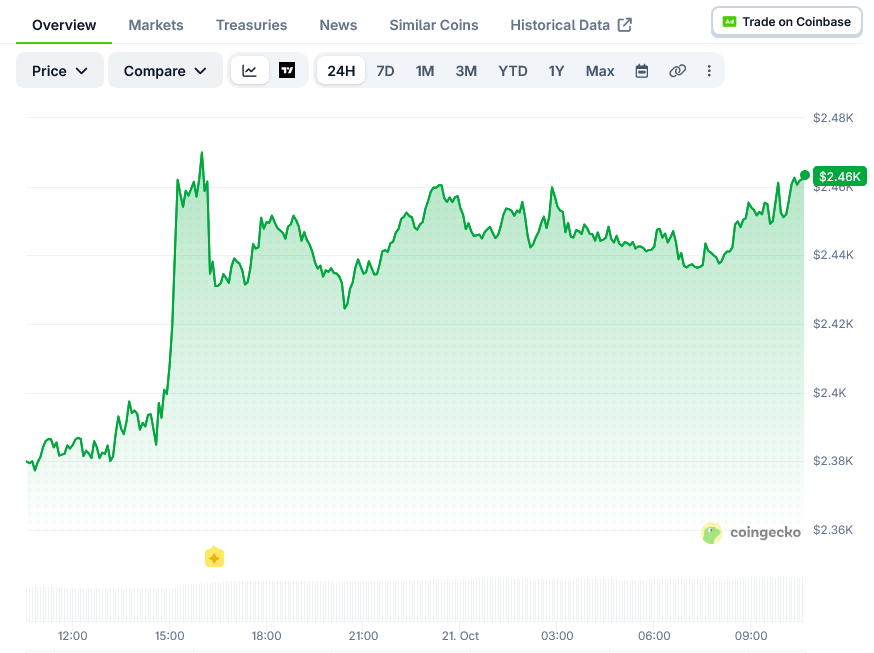Click the 06:00 time axis label
The width and height of the screenshot is (874, 653).
click(654, 636)
